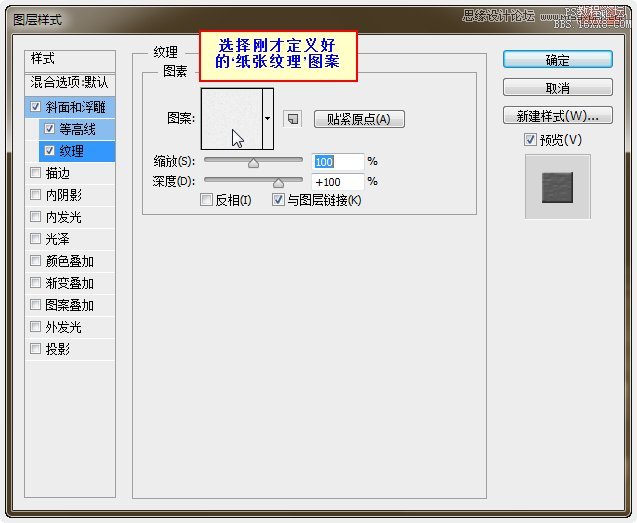Image resolution: width=637 pixels, height=523 pixels.
Task: Enable the 内阴影 checkbox
Action: (35, 195)
